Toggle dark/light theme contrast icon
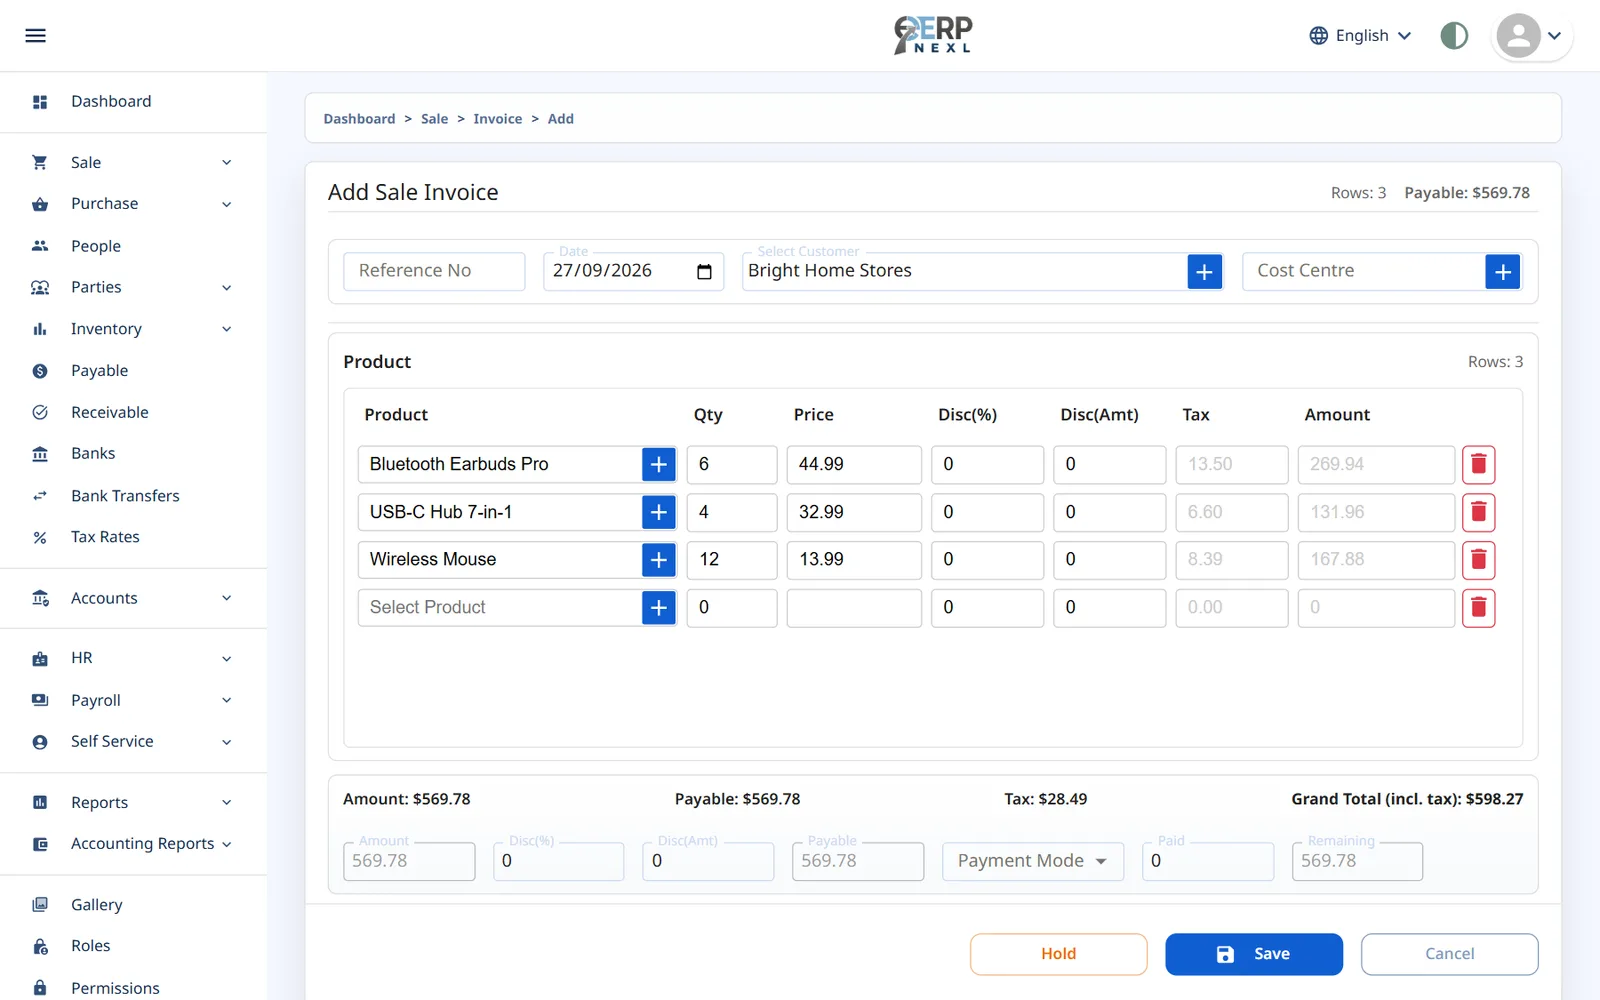The height and width of the screenshot is (1000, 1600). pos(1454,36)
